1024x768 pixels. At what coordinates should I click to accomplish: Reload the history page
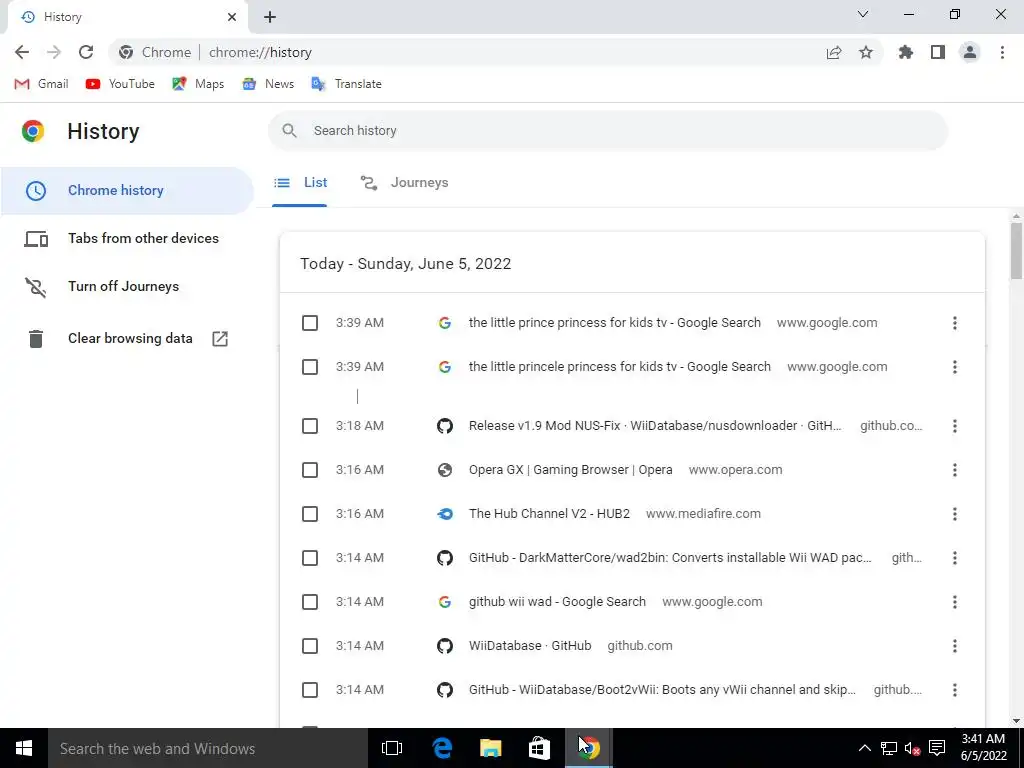click(86, 52)
